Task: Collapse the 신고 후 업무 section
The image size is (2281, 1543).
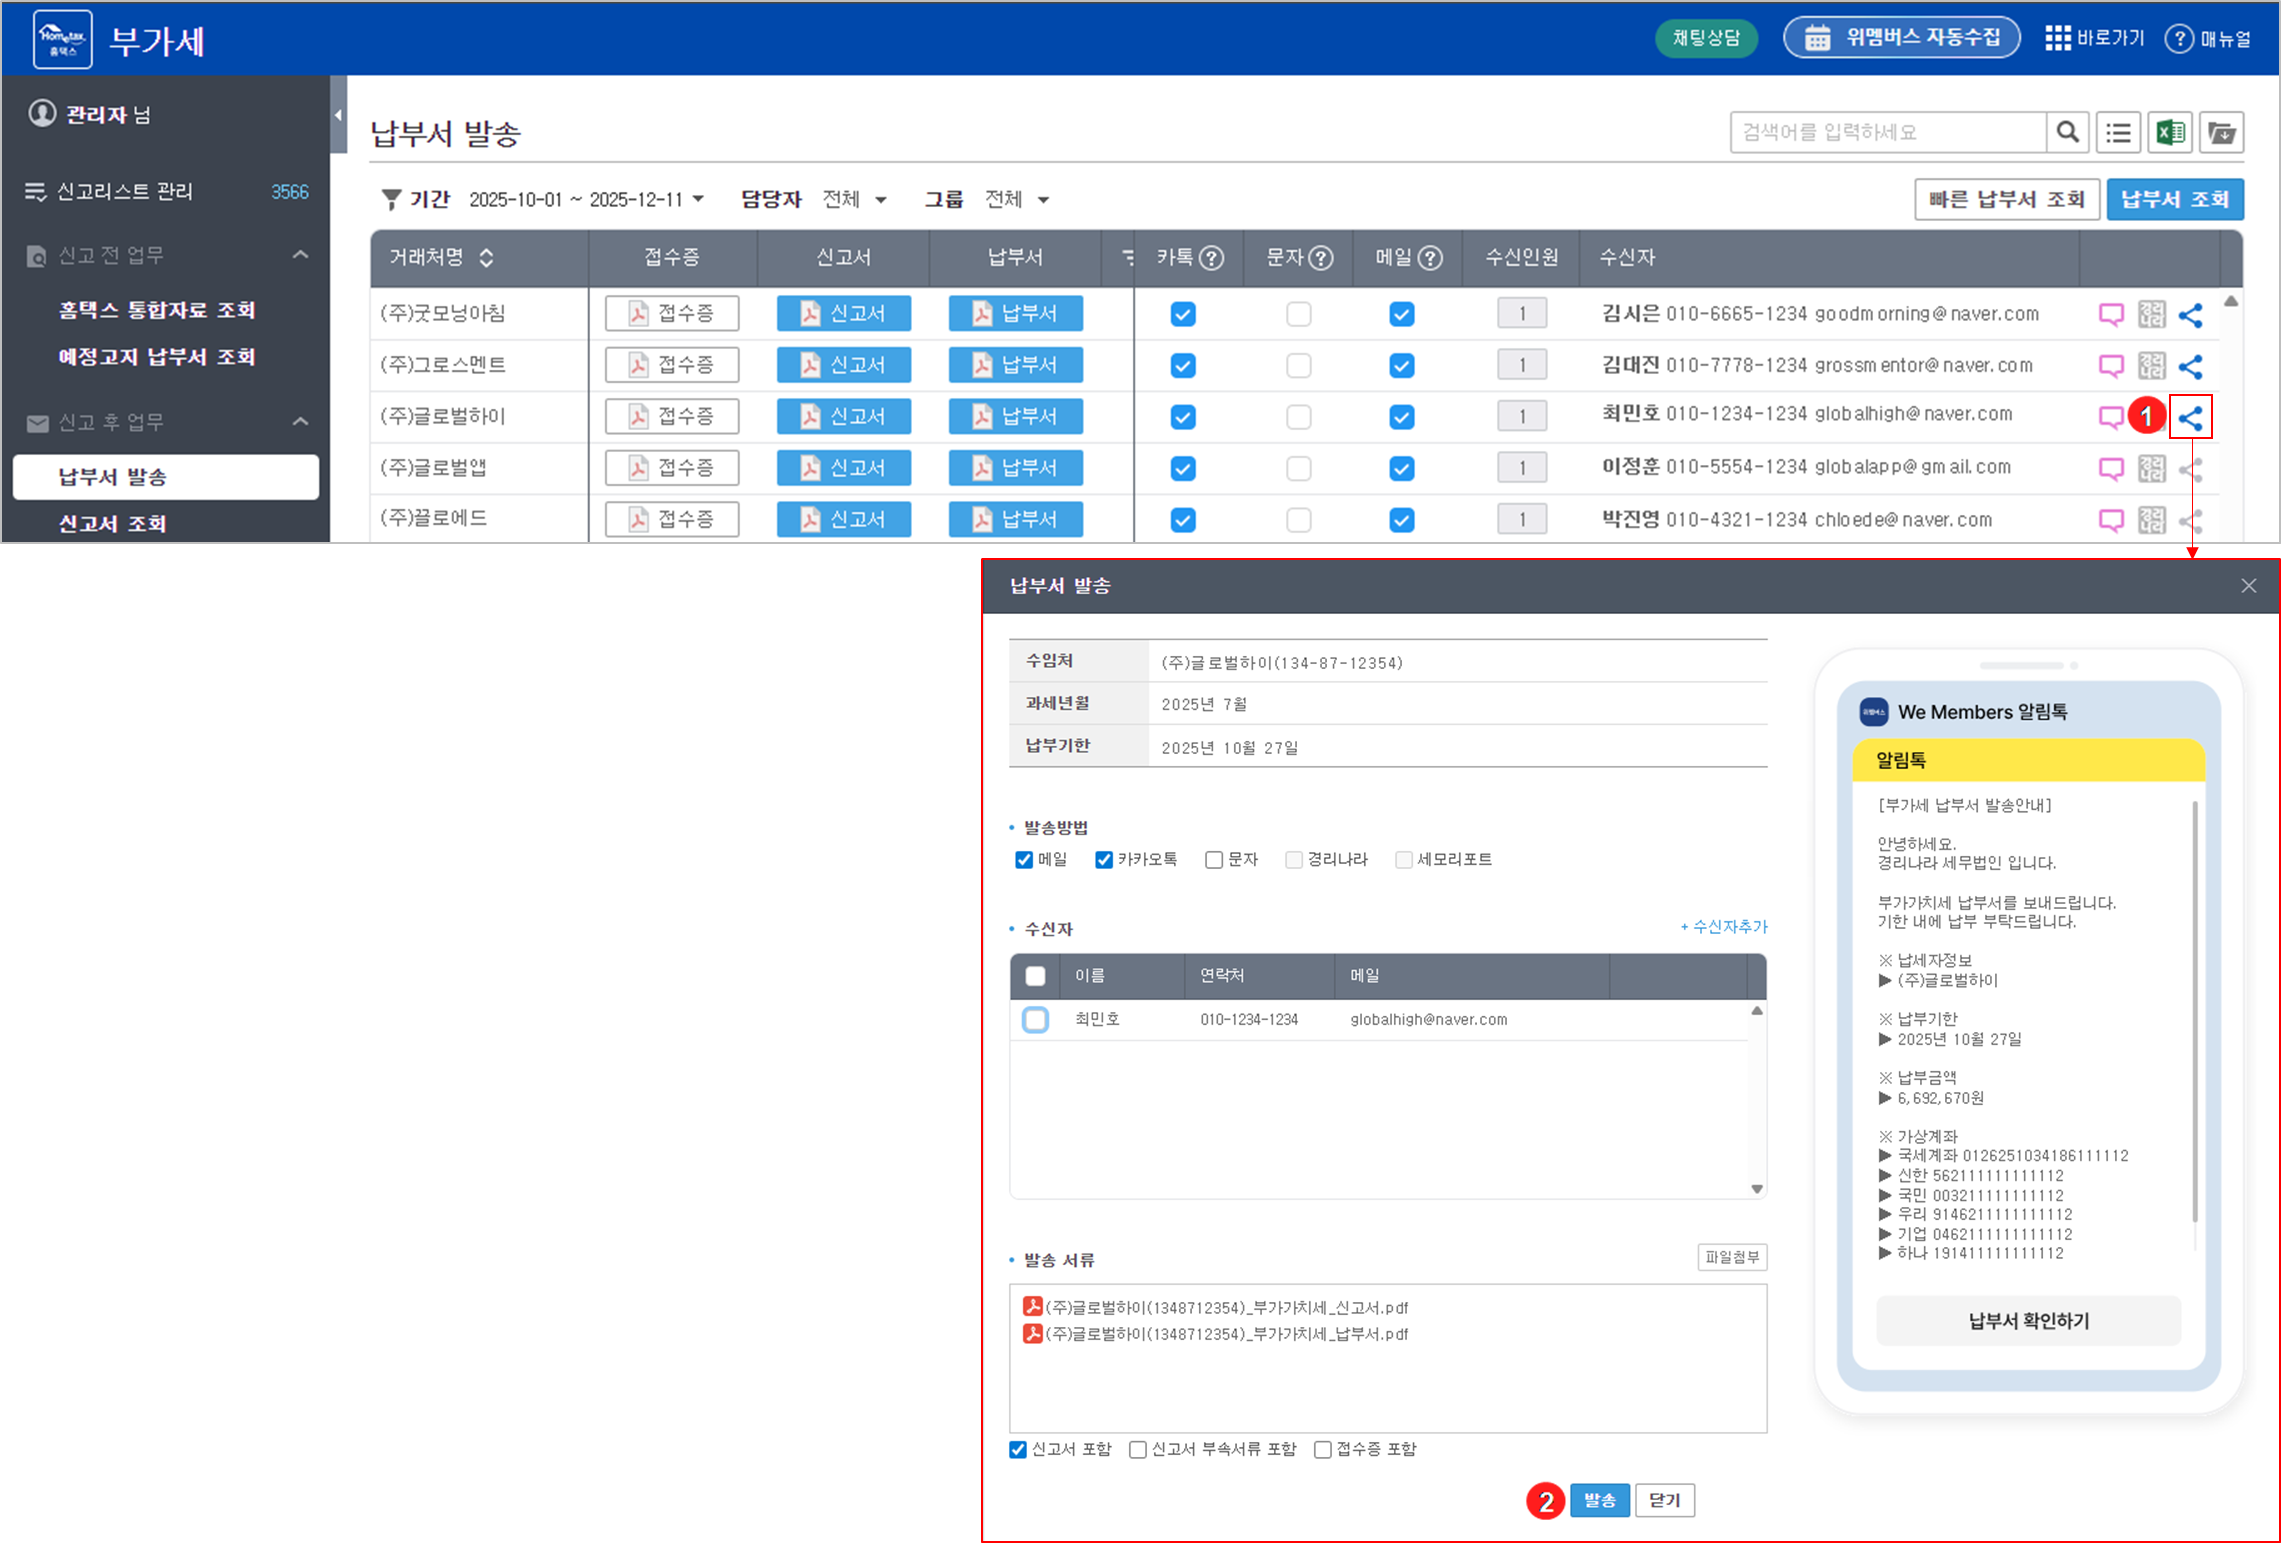Action: pyautogui.click(x=300, y=422)
